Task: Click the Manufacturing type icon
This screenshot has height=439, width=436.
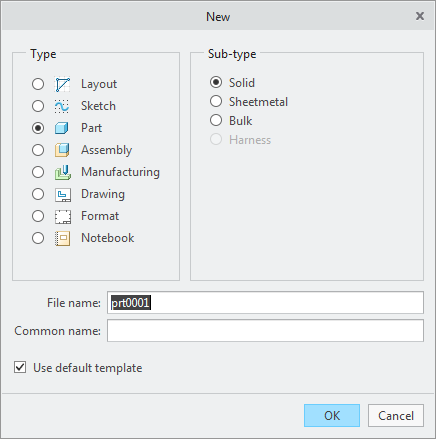Action: pyautogui.click(x=62, y=172)
